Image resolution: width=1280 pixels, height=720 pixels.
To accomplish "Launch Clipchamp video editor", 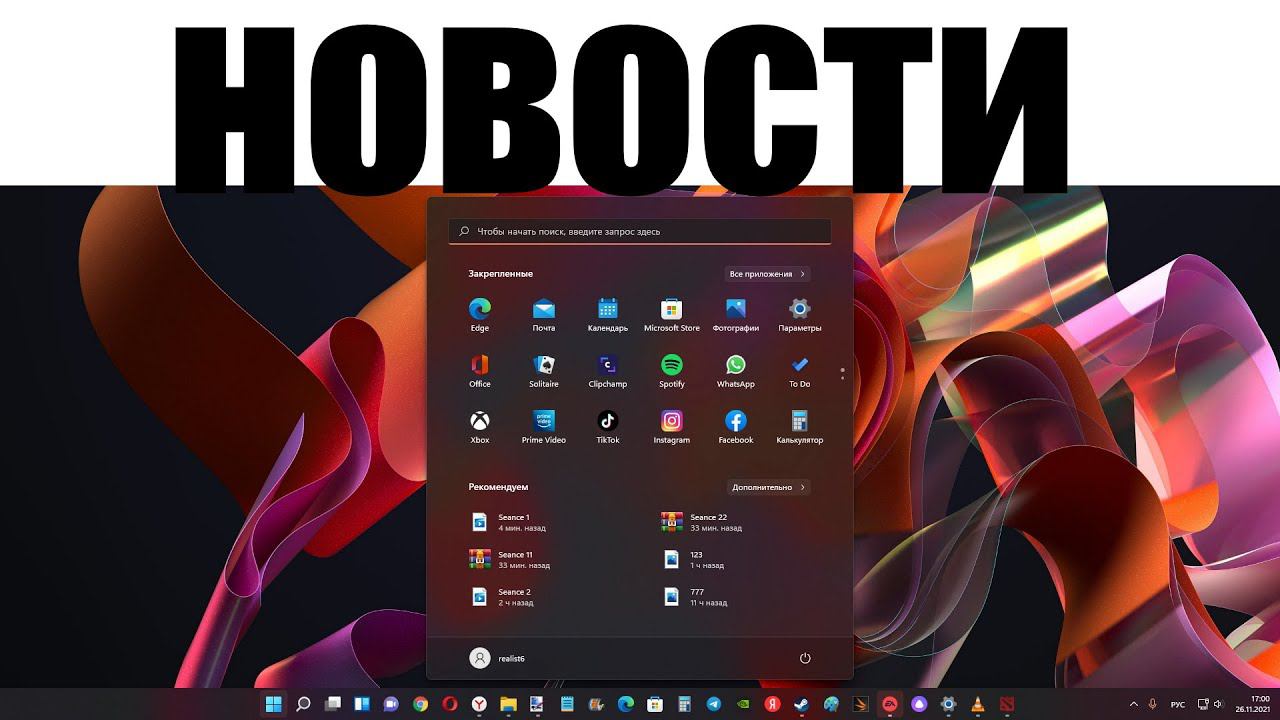I will pos(608,370).
